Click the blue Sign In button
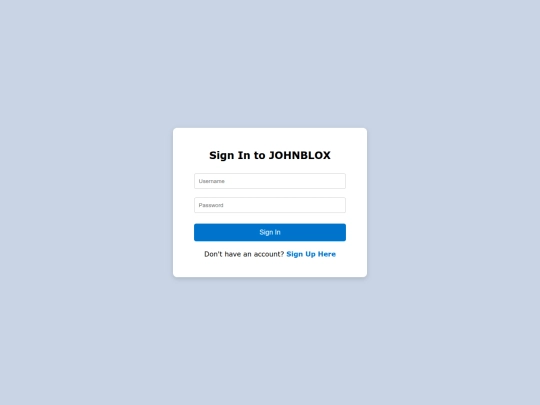The width and height of the screenshot is (540, 405). (x=270, y=232)
